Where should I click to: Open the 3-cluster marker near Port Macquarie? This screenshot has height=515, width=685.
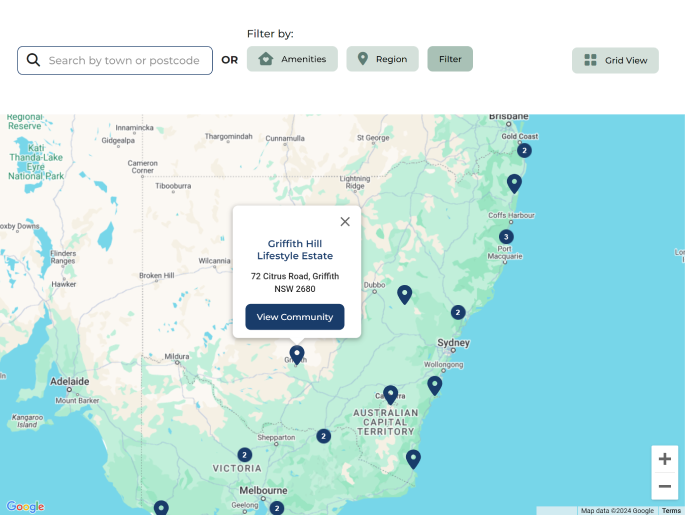coord(506,237)
